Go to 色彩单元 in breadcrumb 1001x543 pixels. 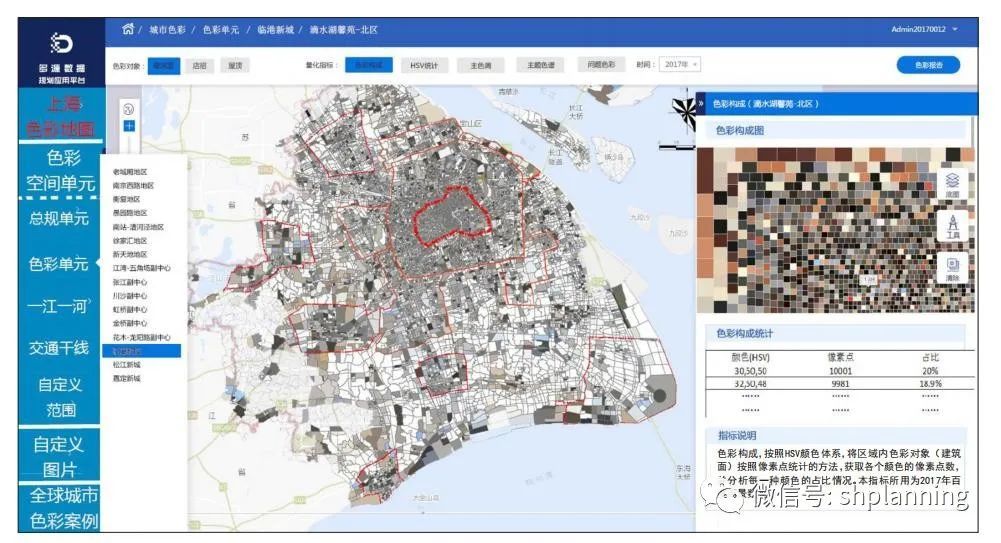click(221, 29)
